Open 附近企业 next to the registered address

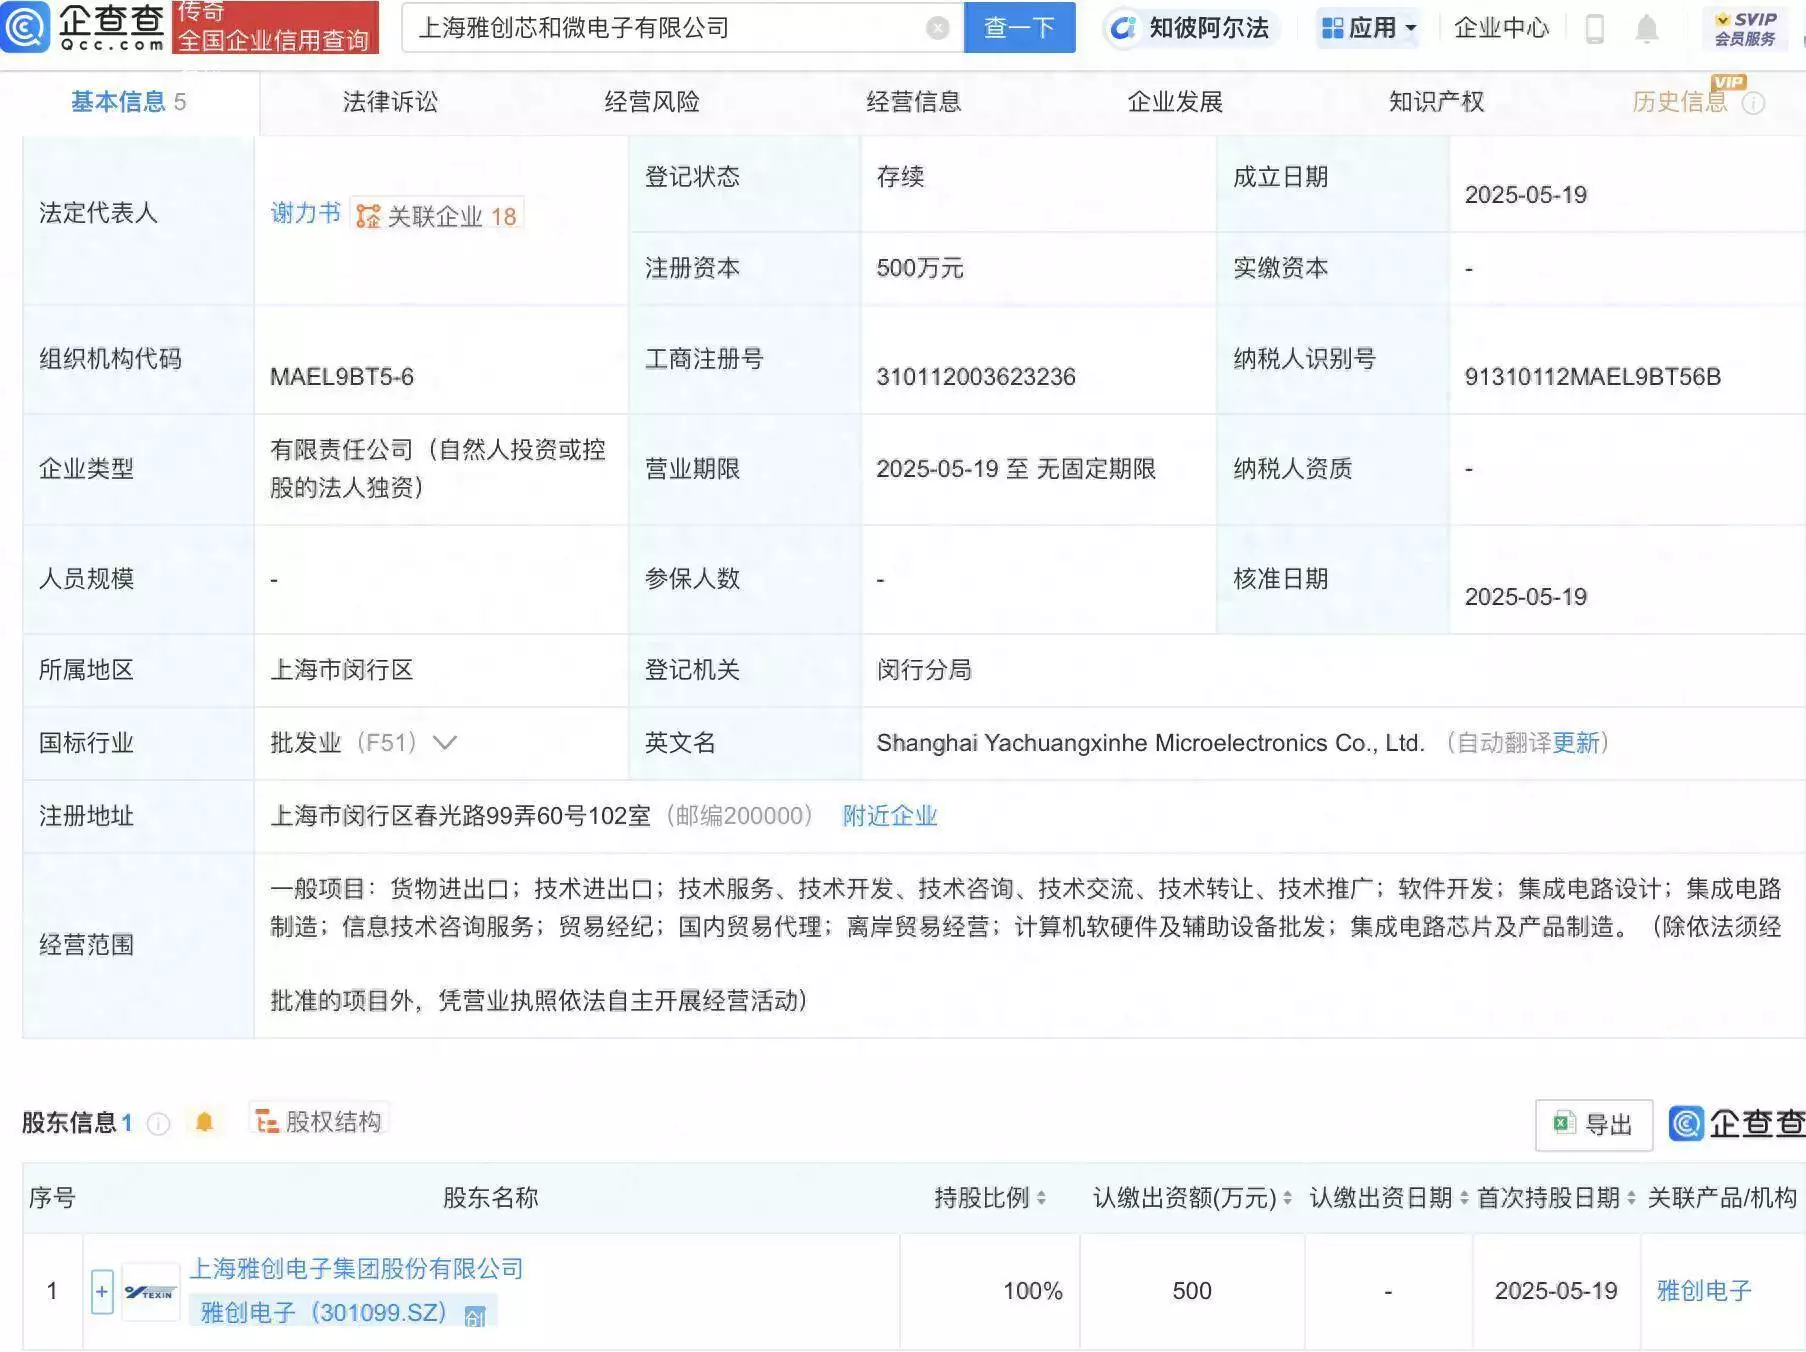point(889,816)
